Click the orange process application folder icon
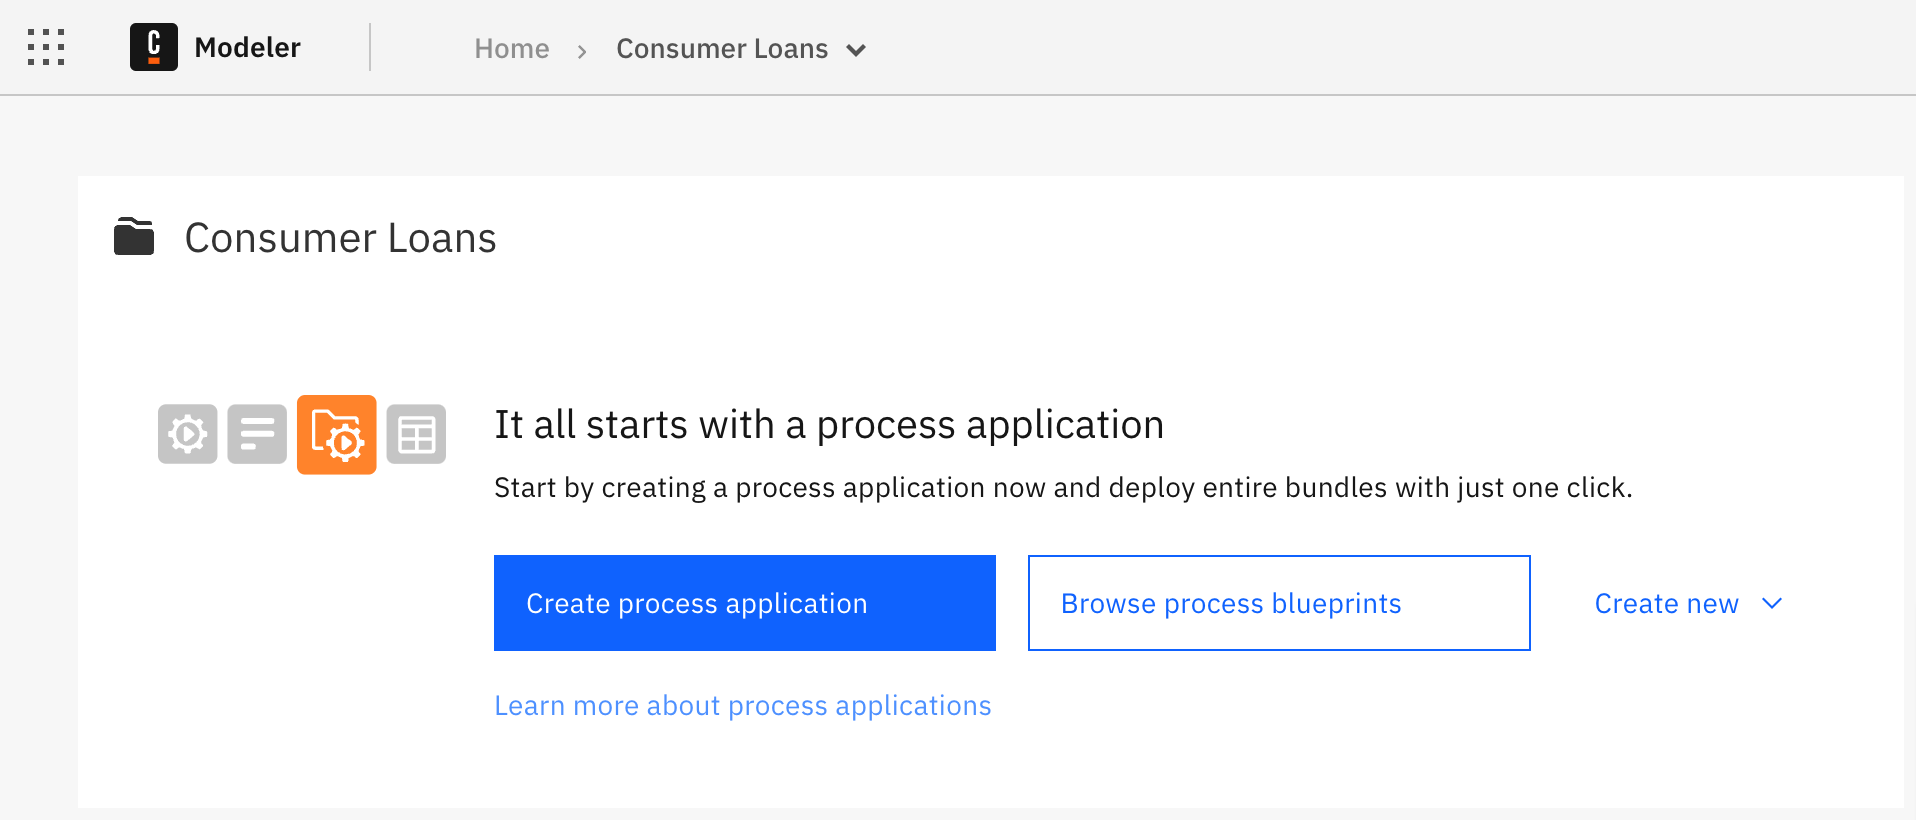Screen dimensions: 1916x820 [337, 435]
